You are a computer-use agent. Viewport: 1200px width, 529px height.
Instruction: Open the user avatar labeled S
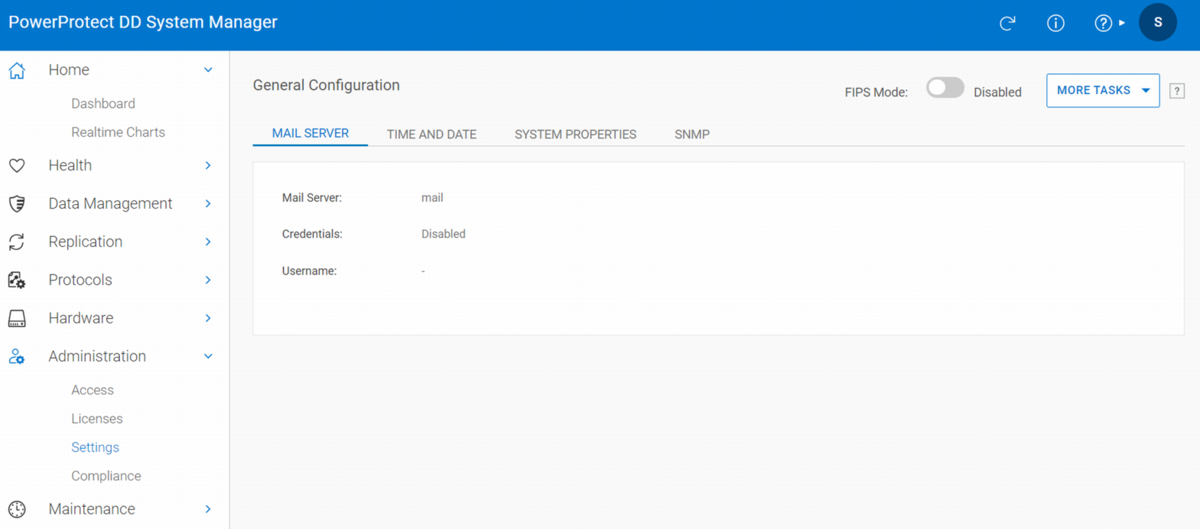pos(1158,22)
